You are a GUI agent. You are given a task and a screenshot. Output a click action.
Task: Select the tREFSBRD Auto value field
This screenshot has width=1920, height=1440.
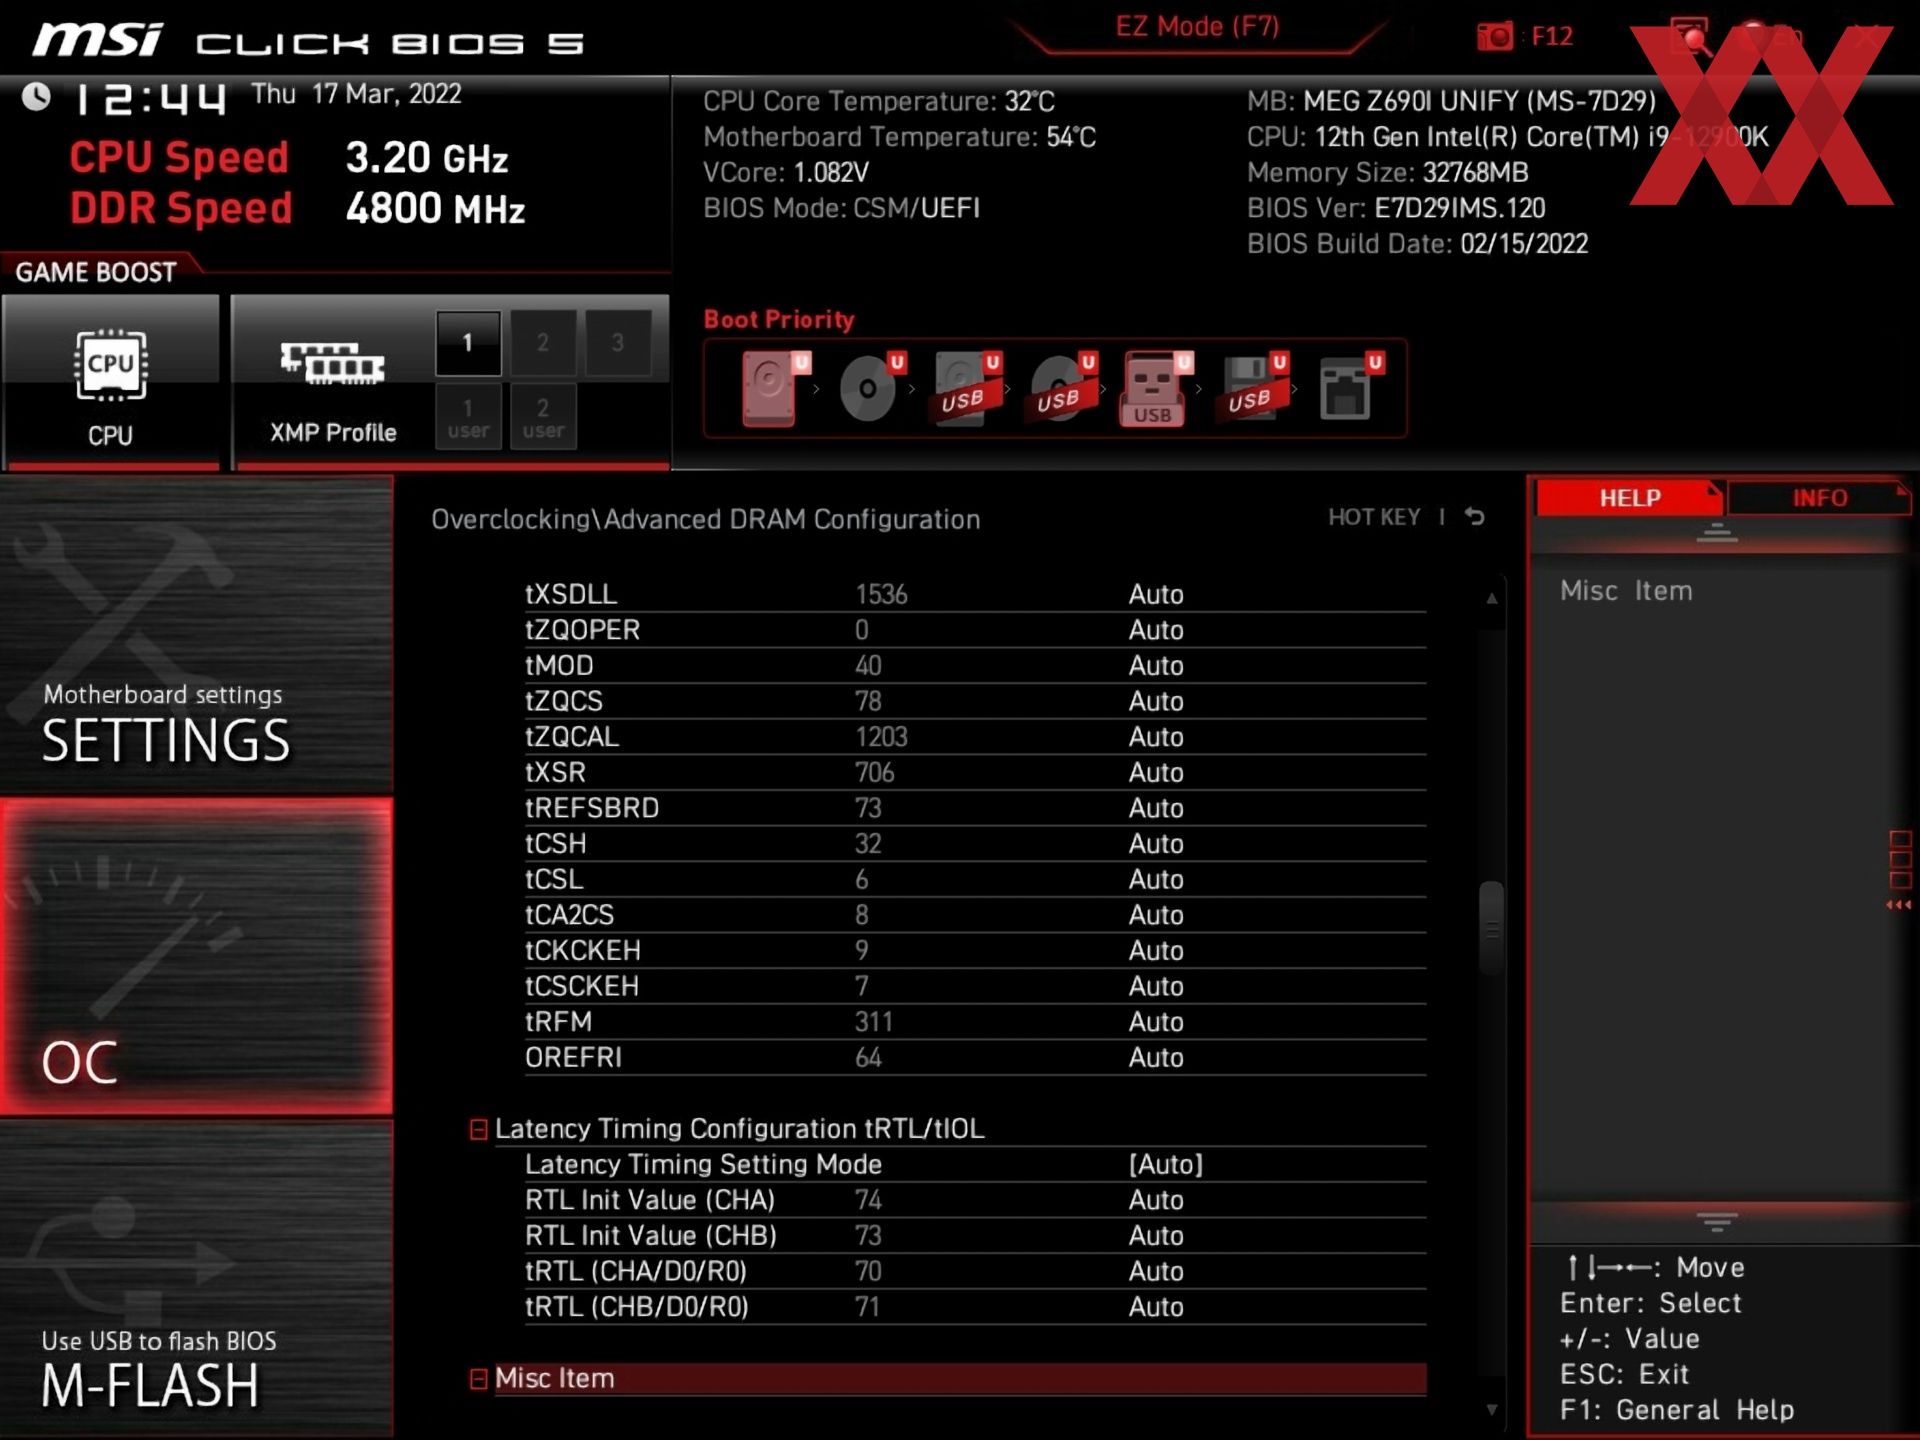(1156, 808)
